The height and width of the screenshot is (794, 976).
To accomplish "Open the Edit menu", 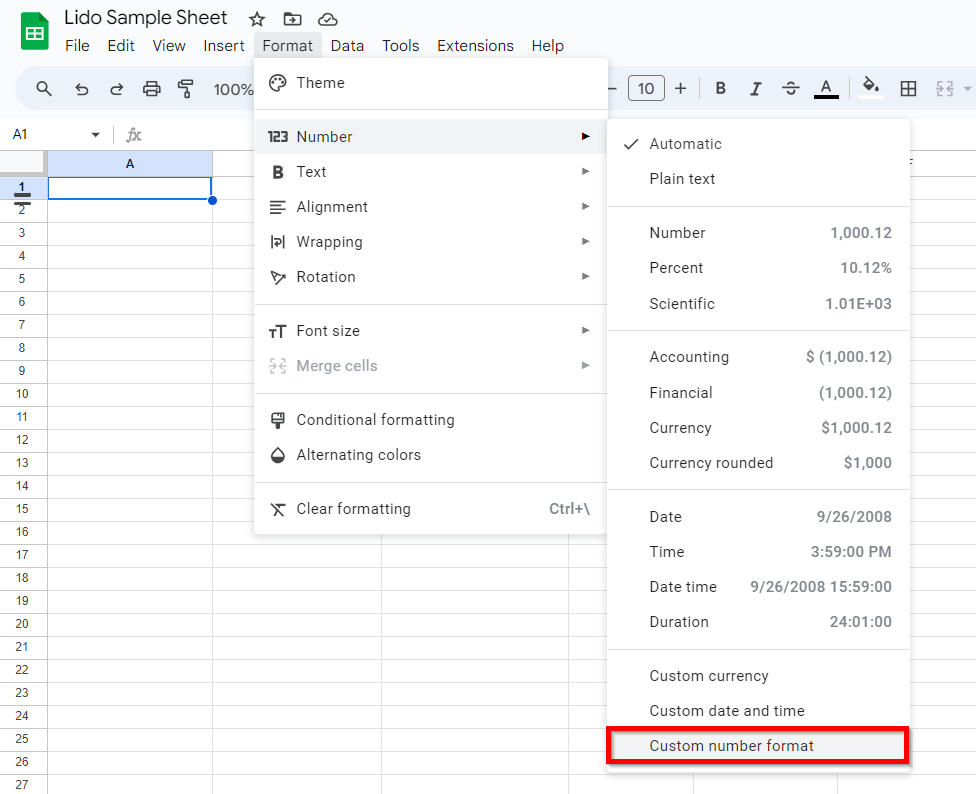I will pos(121,45).
